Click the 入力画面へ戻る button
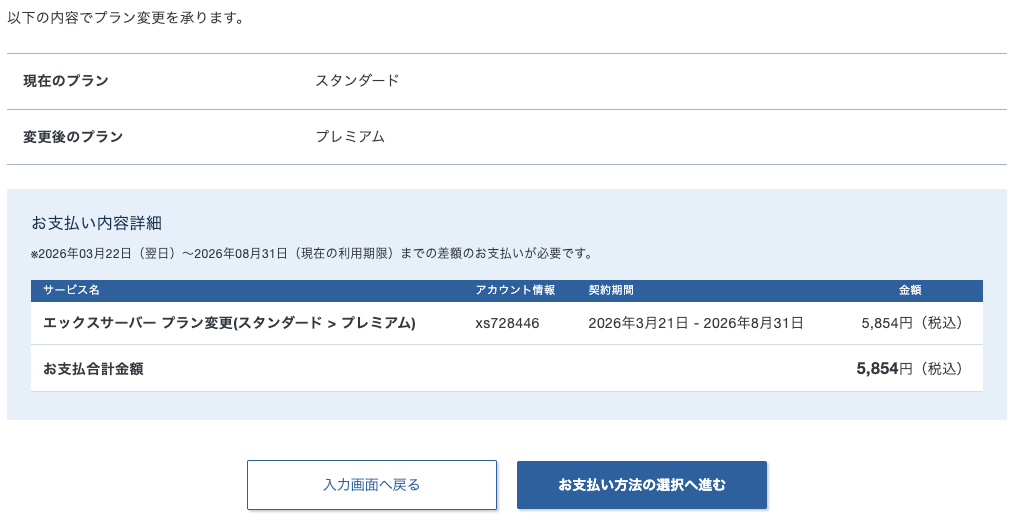Screen dimensions: 1016x523 click(371, 485)
